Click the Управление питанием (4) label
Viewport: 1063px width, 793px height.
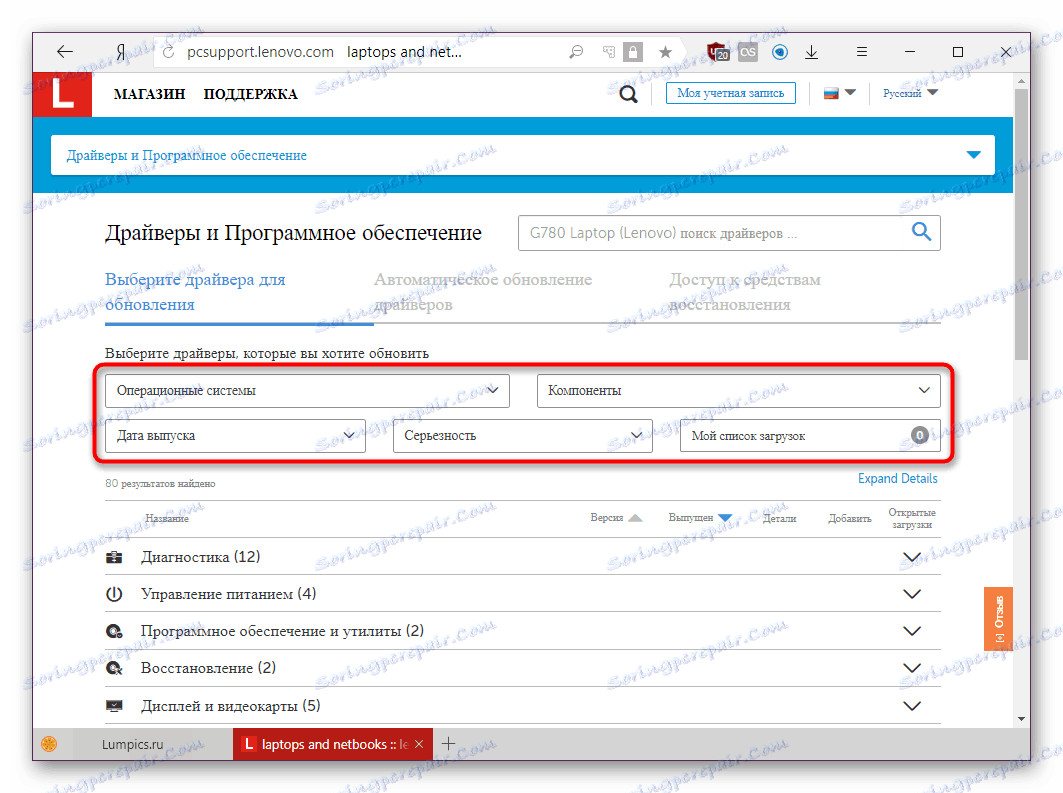click(x=228, y=594)
